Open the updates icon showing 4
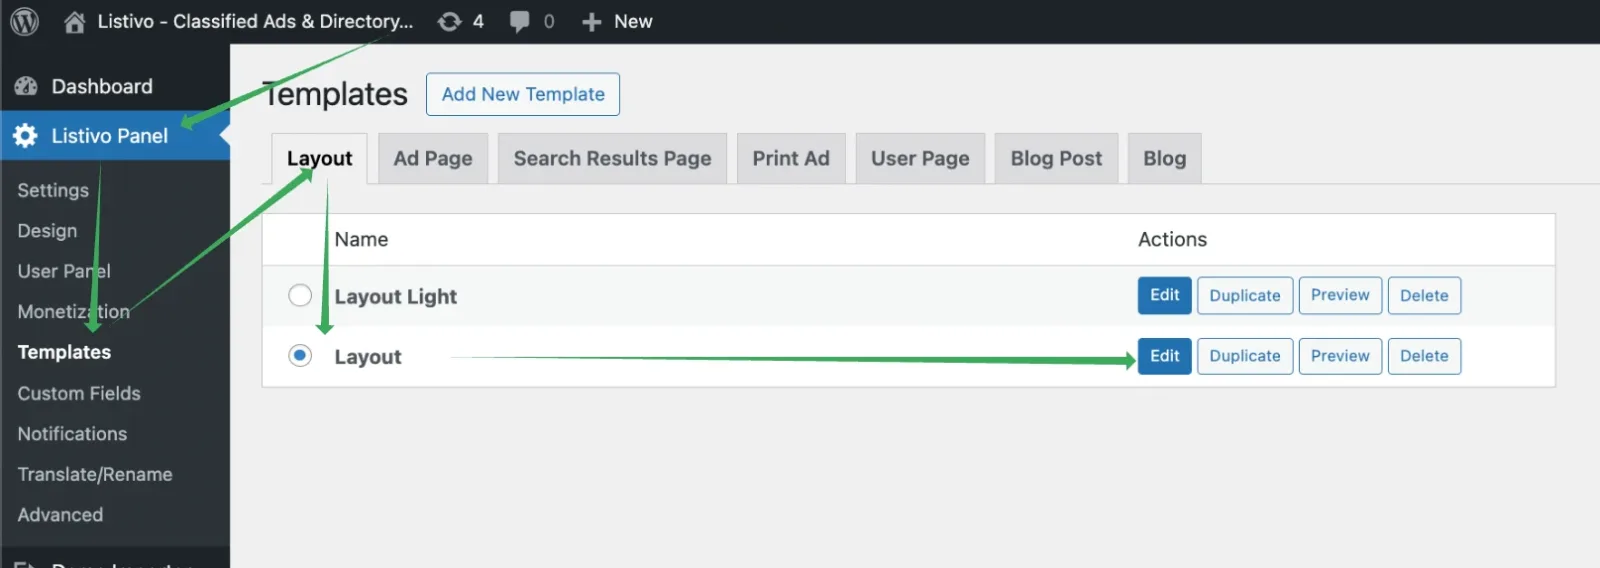 450,22
